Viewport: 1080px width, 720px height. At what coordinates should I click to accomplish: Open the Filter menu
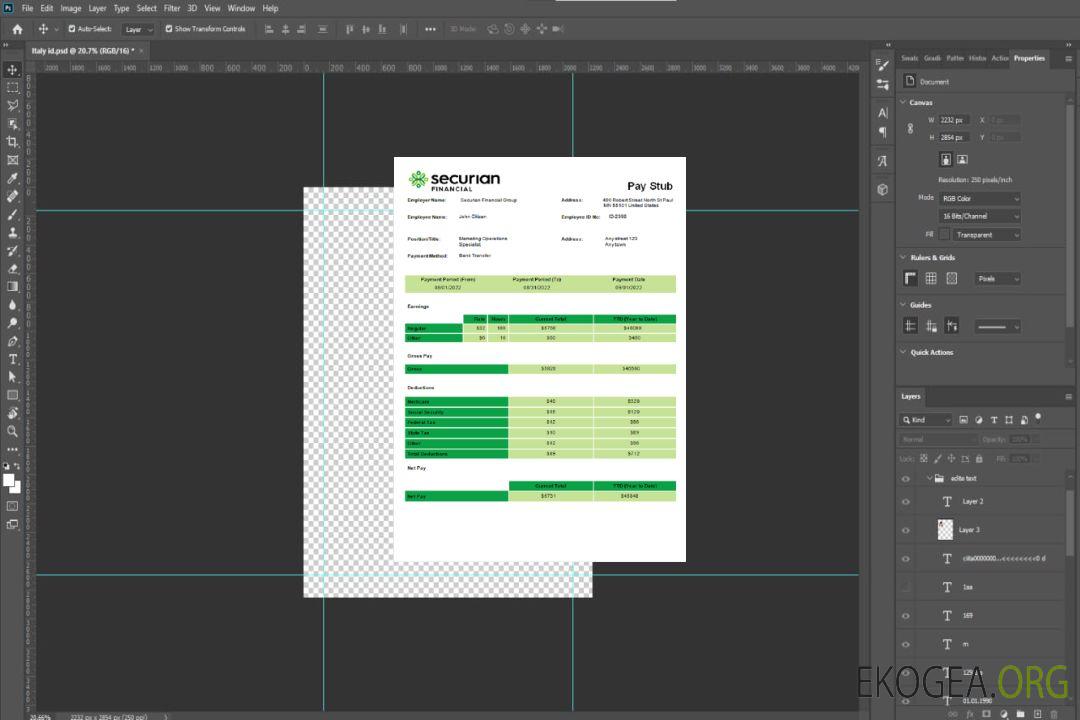(172, 8)
